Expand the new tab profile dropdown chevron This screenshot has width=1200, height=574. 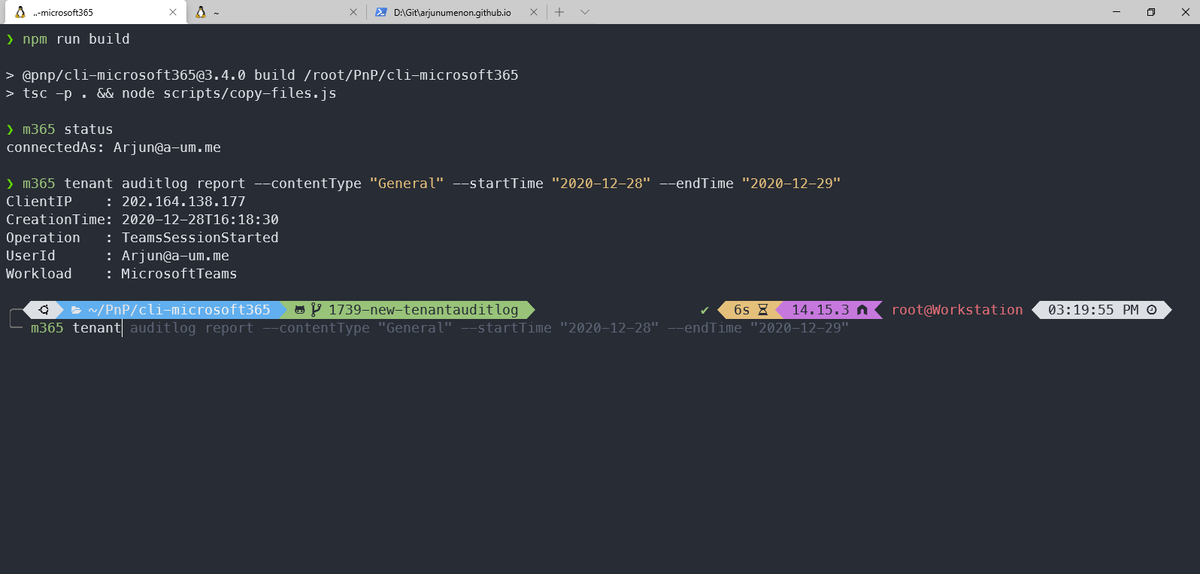585,12
